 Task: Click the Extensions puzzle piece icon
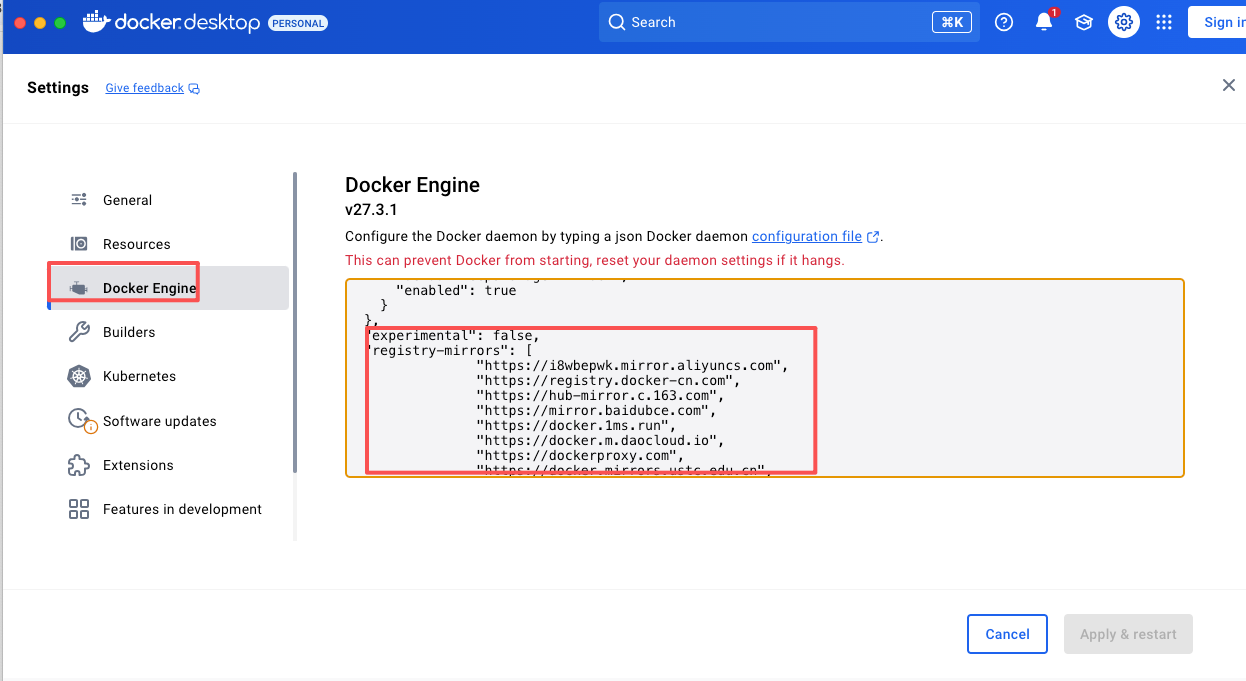pyautogui.click(x=79, y=465)
